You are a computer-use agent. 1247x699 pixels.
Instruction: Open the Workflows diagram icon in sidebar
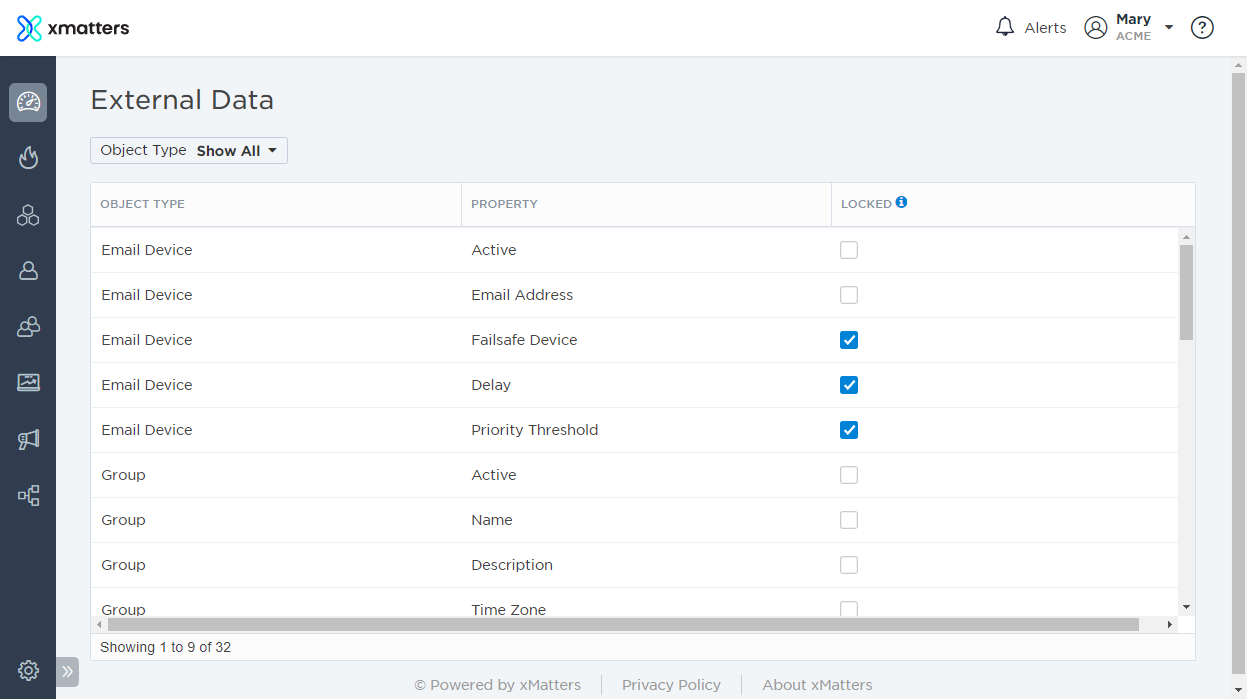click(28, 495)
